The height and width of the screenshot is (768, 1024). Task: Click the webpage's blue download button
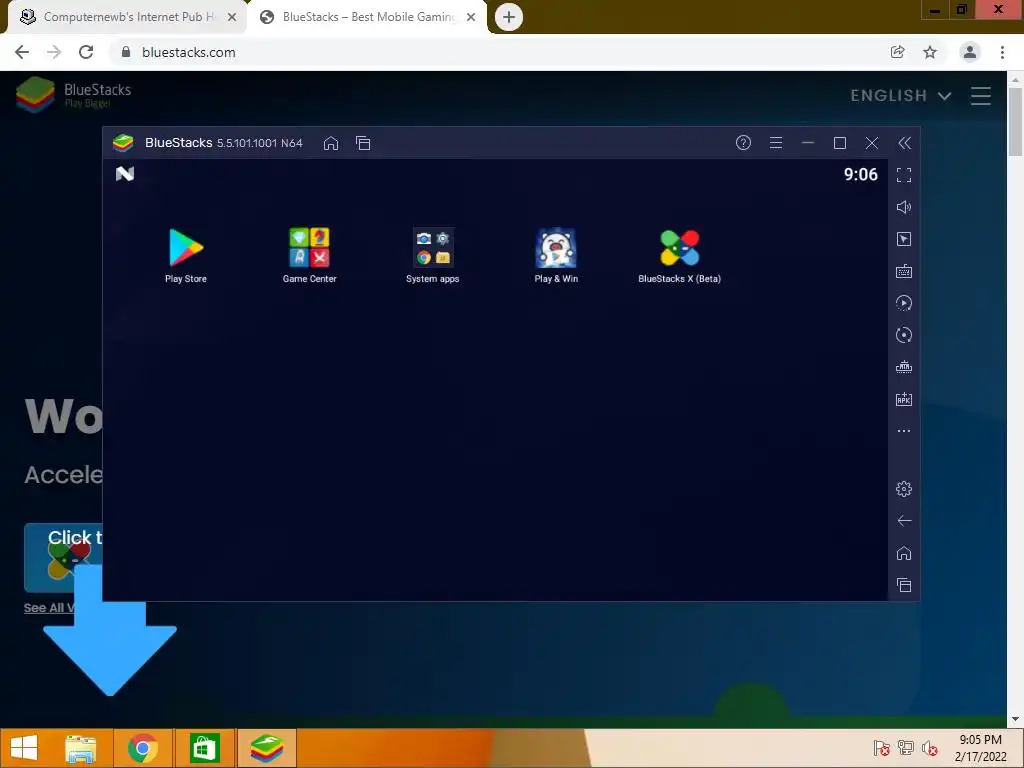click(63, 558)
